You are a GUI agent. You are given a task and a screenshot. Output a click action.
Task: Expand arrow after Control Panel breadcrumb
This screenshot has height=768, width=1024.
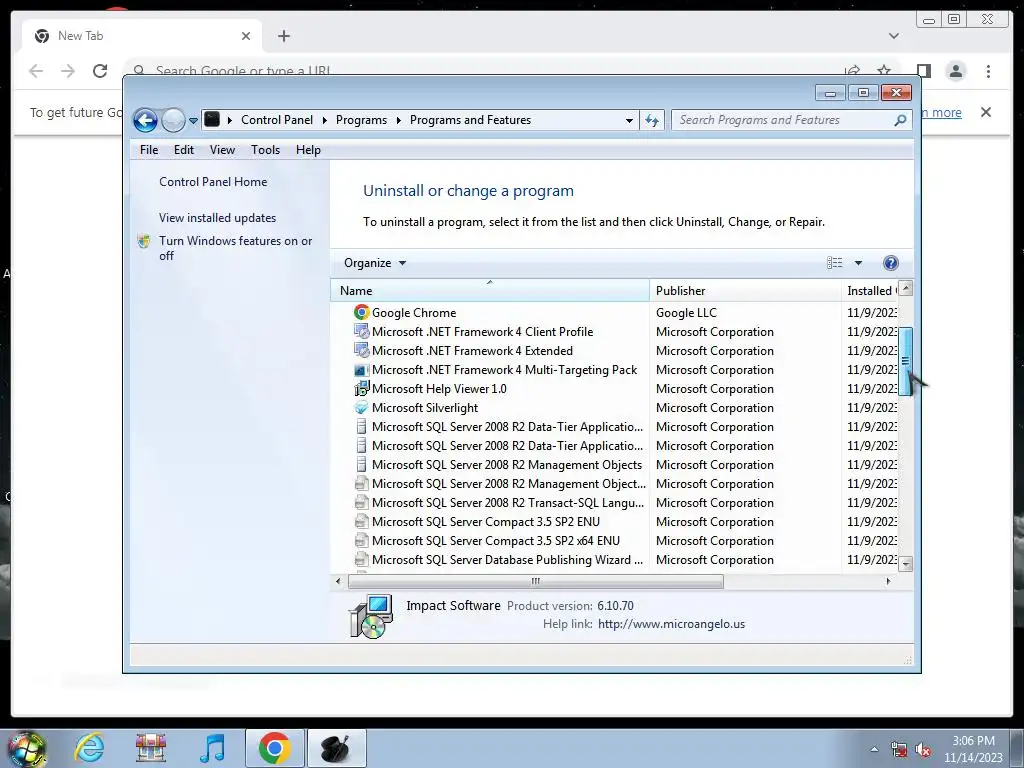pyautogui.click(x=325, y=120)
